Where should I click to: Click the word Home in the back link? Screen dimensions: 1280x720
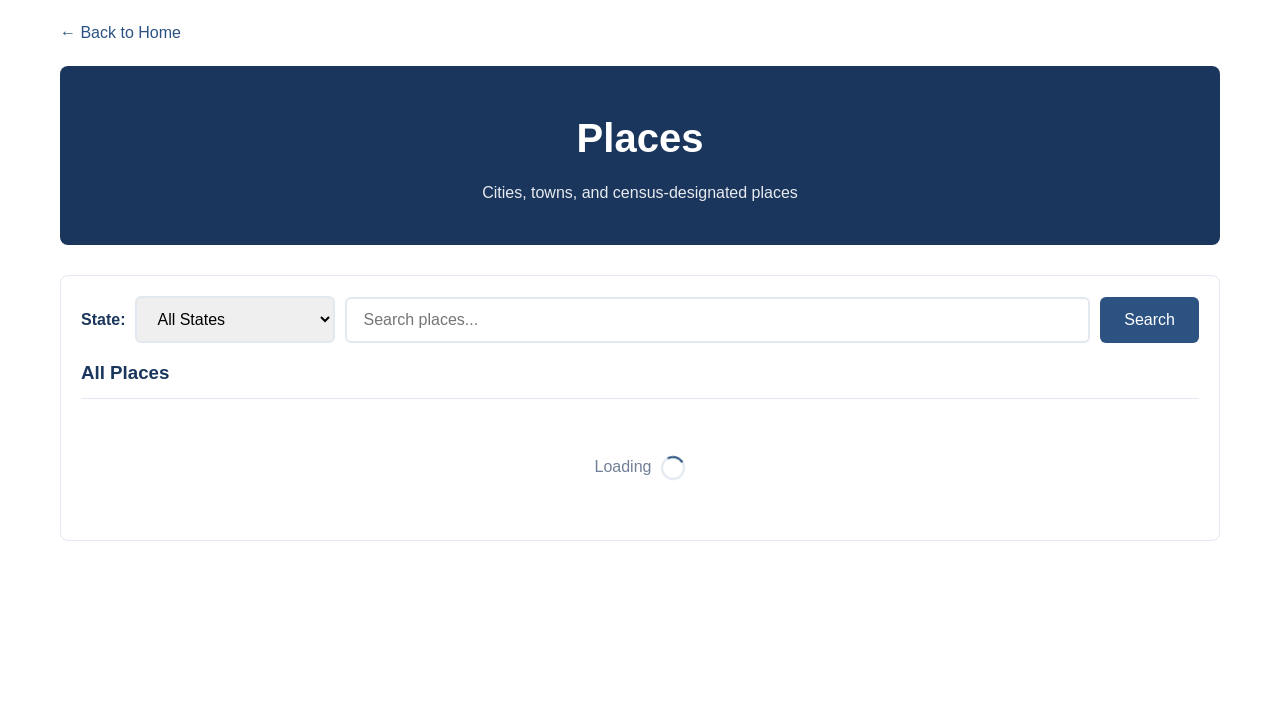click(159, 33)
